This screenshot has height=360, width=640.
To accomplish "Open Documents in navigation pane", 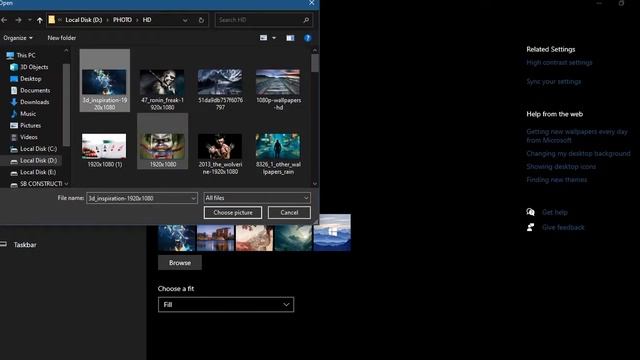I will point(35,90).
